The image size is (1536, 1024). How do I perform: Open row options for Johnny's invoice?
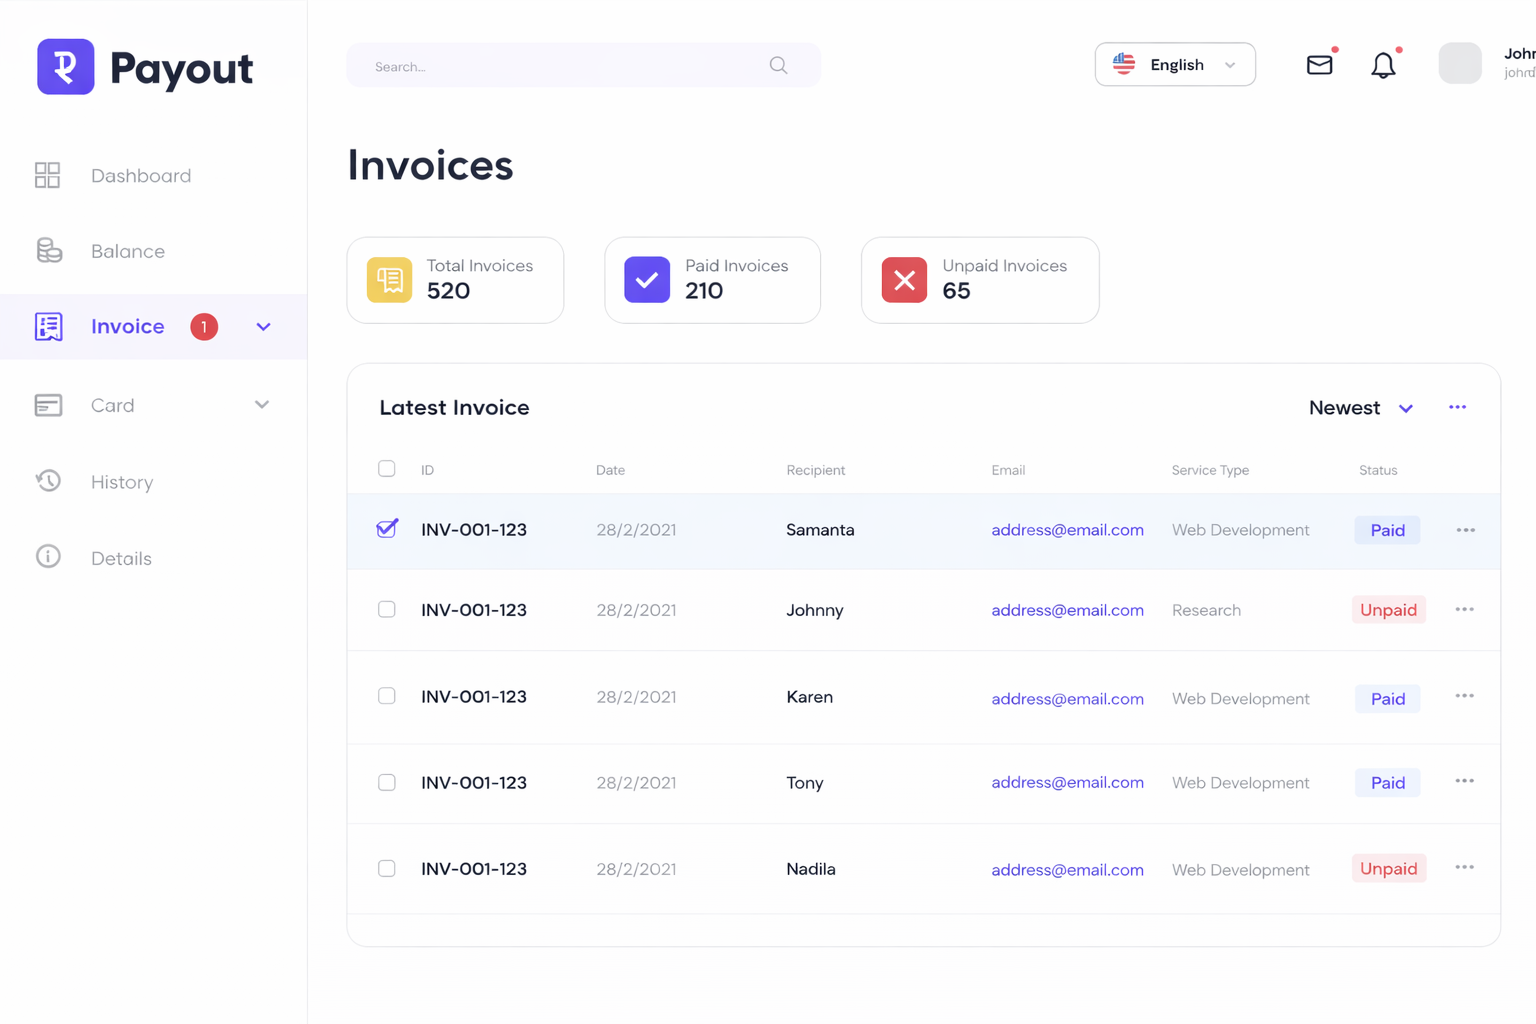(x=1464, y=609)
